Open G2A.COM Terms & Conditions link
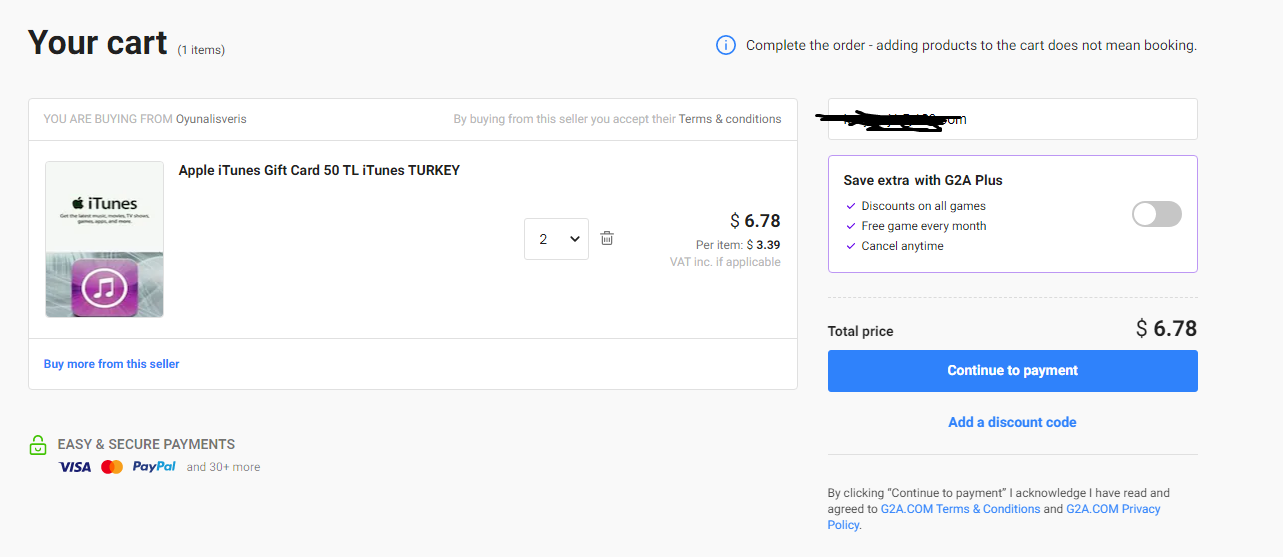Screen dimensions: 1283x557 tap(960, 509)
